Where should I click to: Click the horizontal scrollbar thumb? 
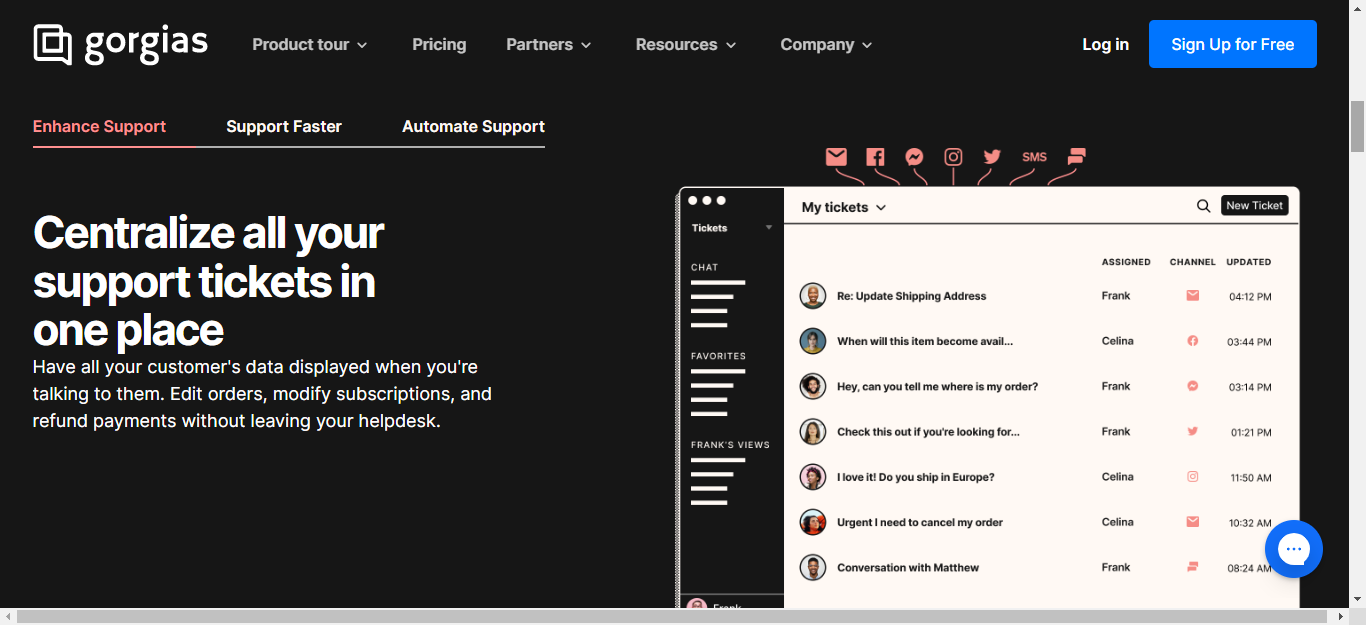click(673, 617)
